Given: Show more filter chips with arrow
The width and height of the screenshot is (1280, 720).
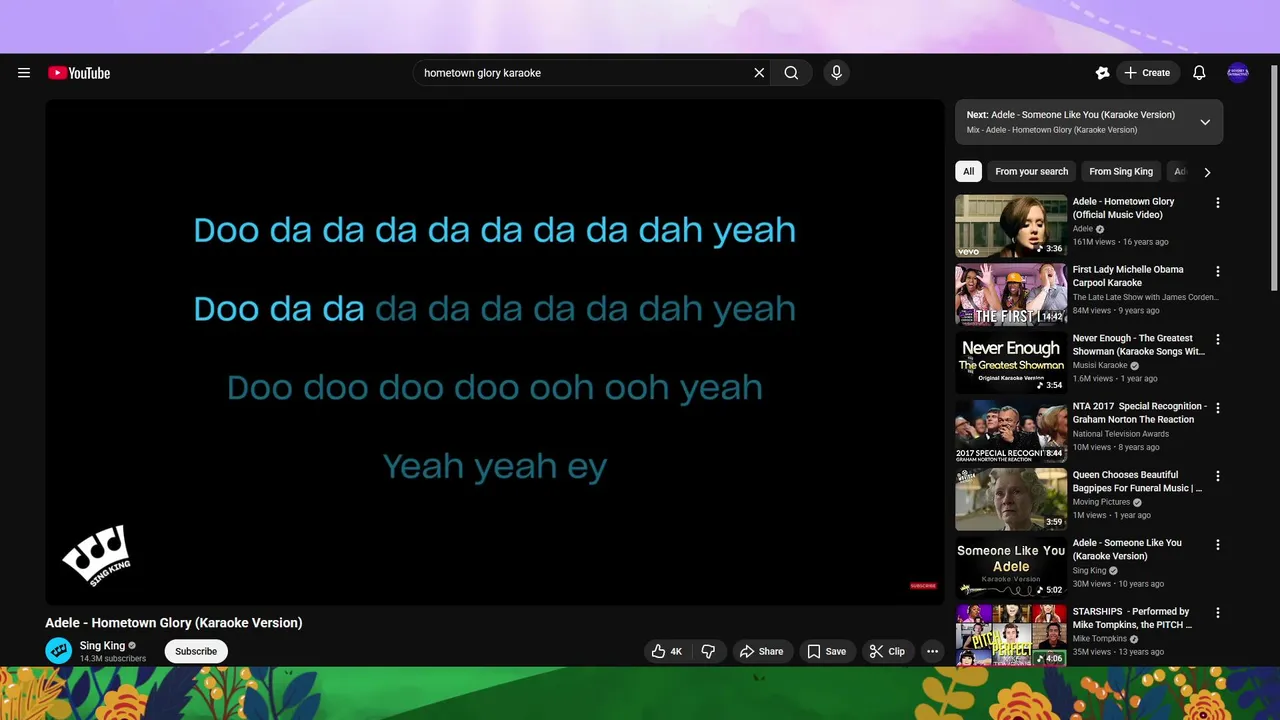Looking at the screenshot, I should (1207, 172).
